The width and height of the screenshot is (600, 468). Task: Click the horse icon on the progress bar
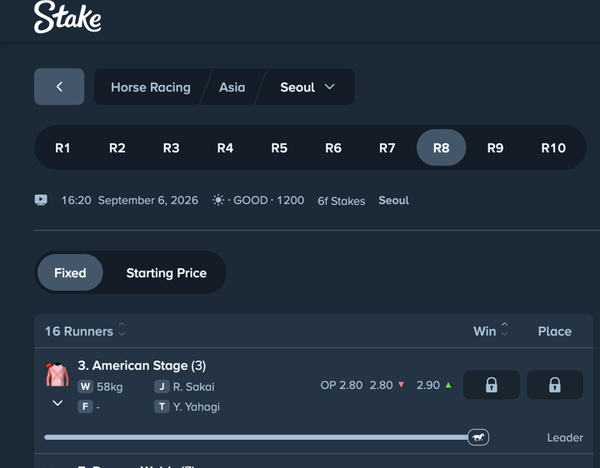point(478,437)
